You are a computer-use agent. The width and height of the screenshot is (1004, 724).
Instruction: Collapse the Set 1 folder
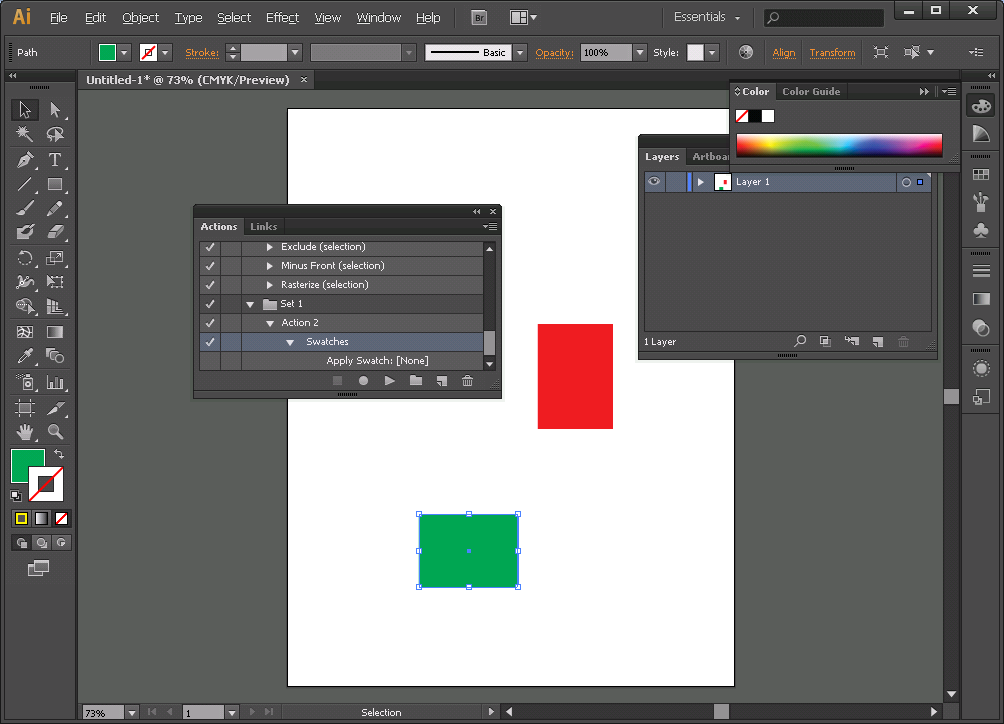click(250, 304)
